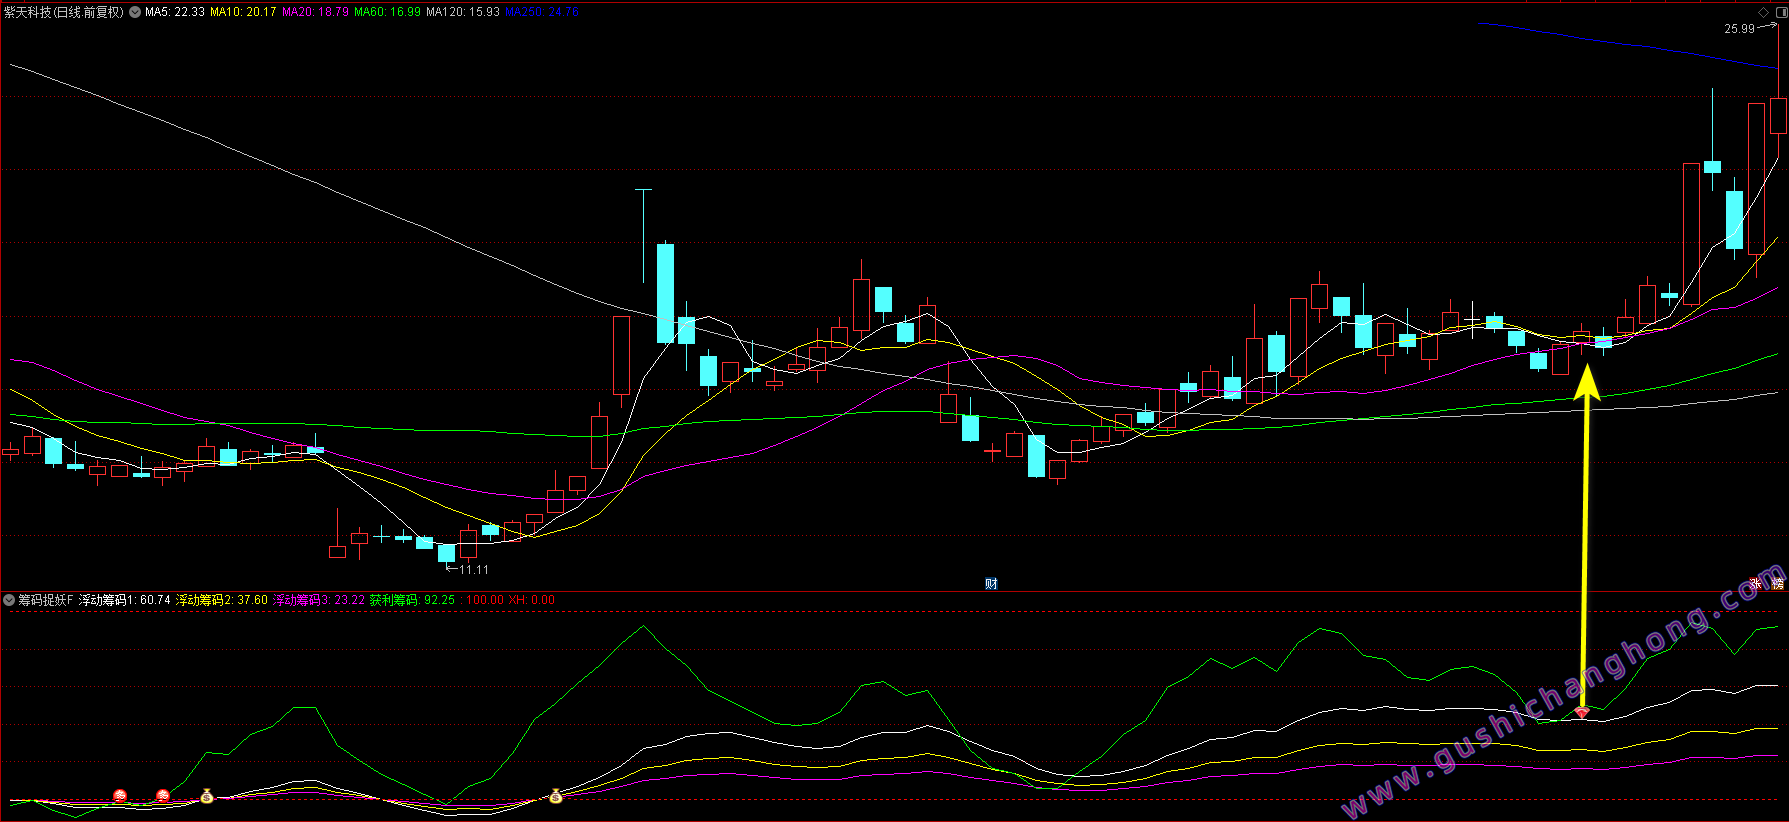
Task: Click the red gem signal icon
Action: click(x=1582, y=712)
